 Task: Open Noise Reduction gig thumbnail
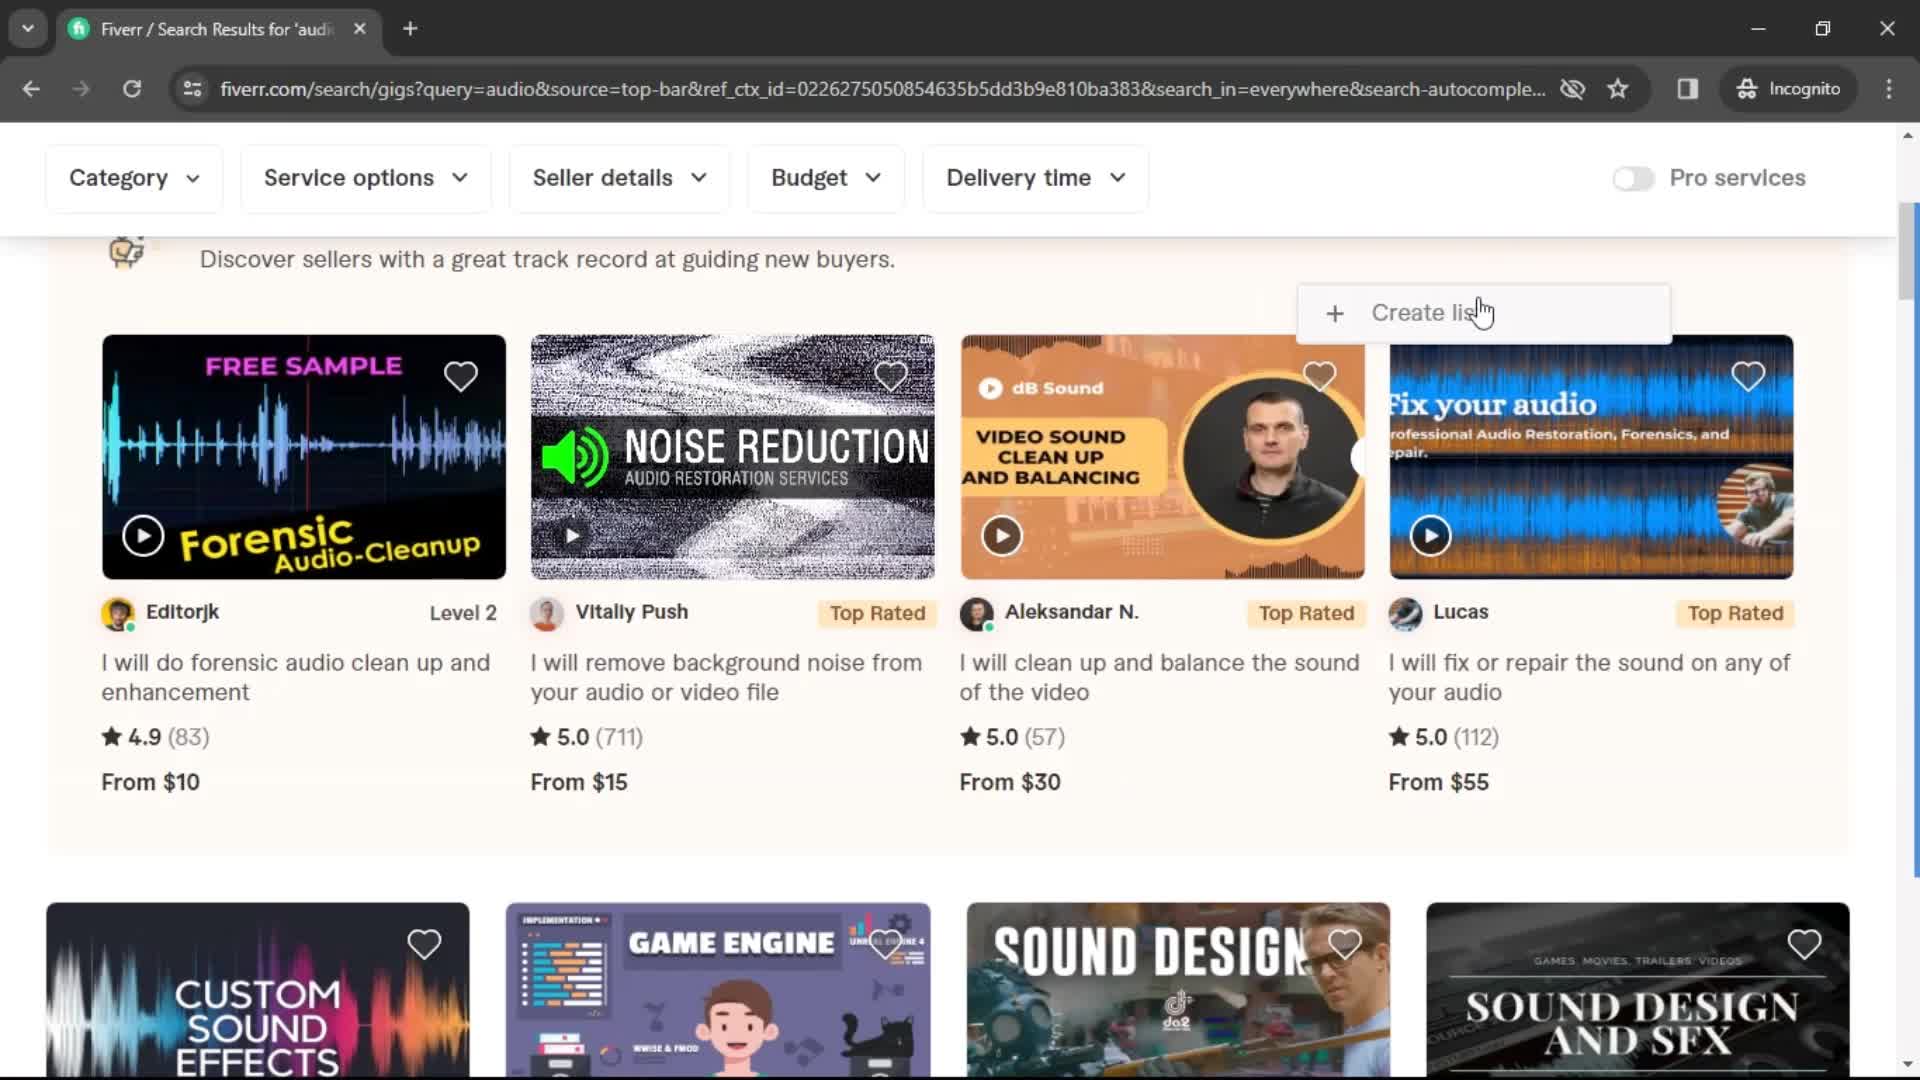coord(733,457)
